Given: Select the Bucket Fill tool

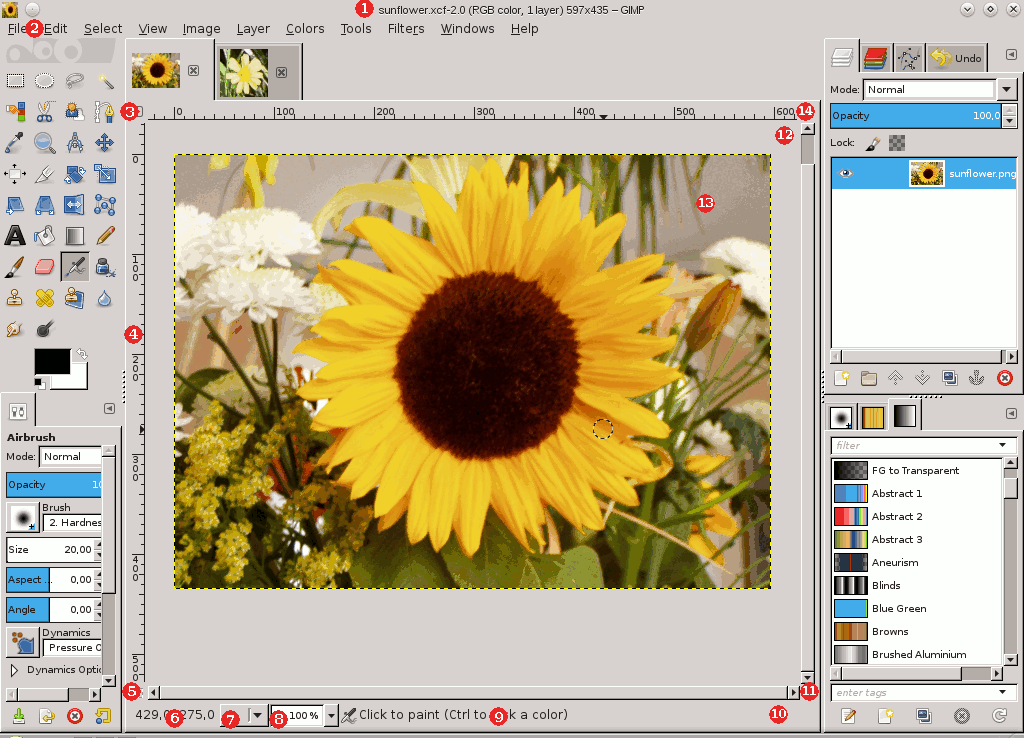Looking at the screenshot, I should tap(44, 235).
